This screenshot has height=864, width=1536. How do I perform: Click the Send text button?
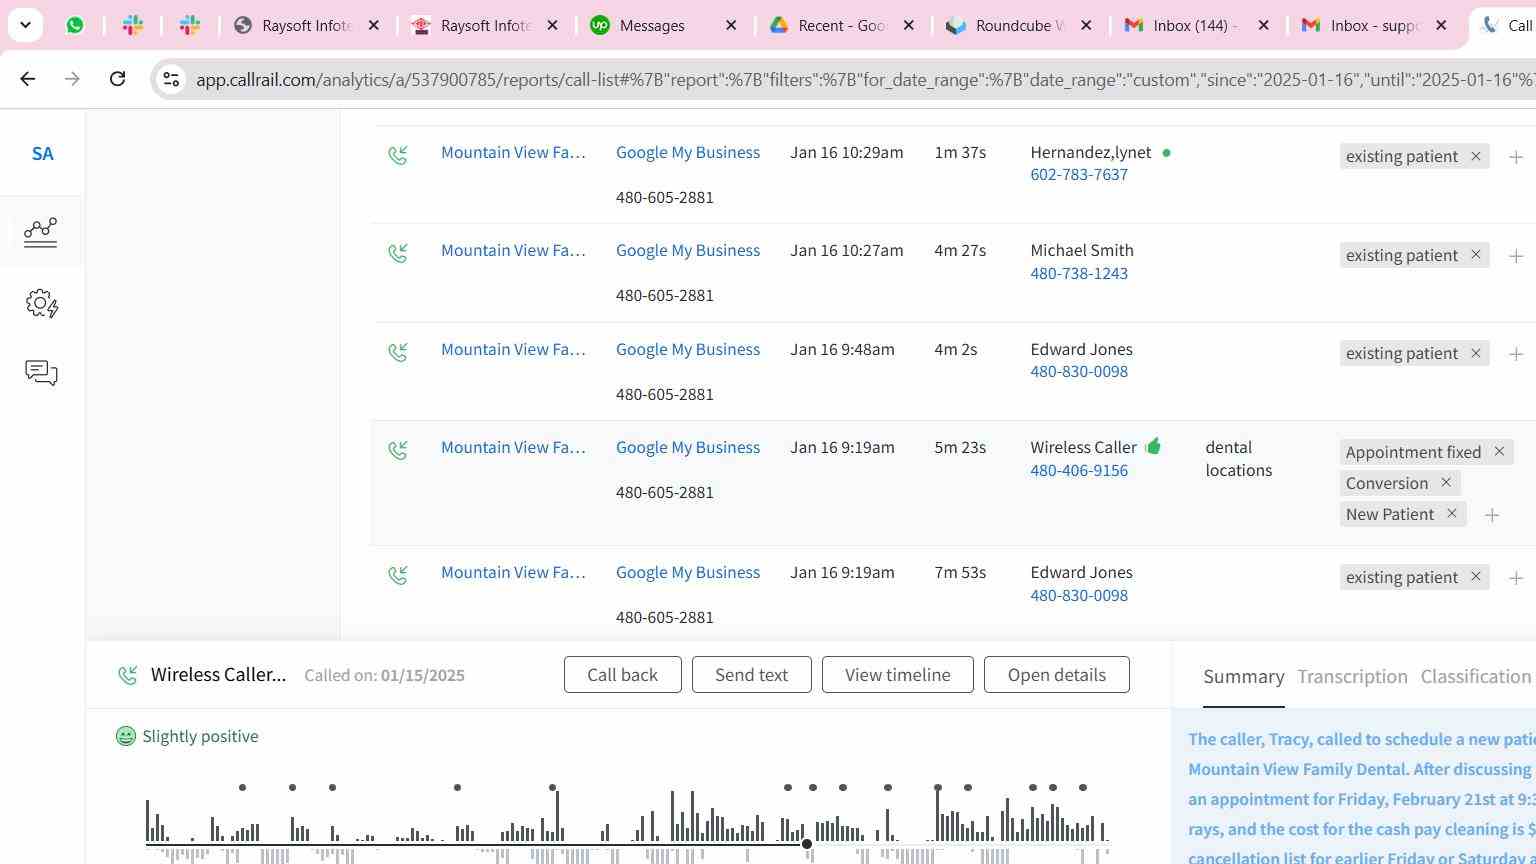(751, 675)
